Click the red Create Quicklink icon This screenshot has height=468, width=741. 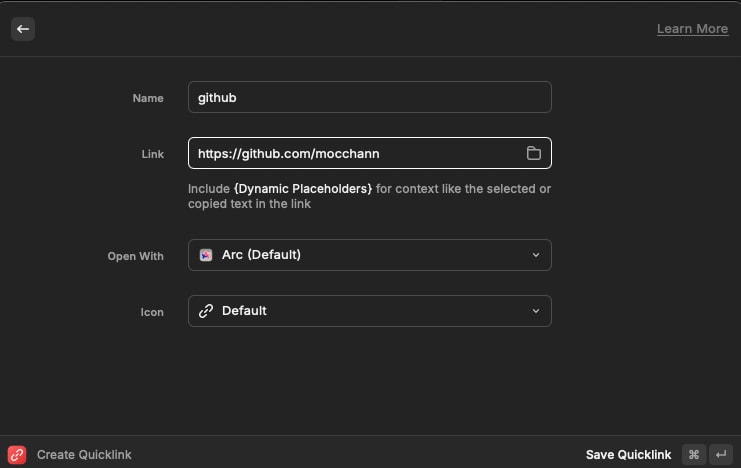[17, 454]
